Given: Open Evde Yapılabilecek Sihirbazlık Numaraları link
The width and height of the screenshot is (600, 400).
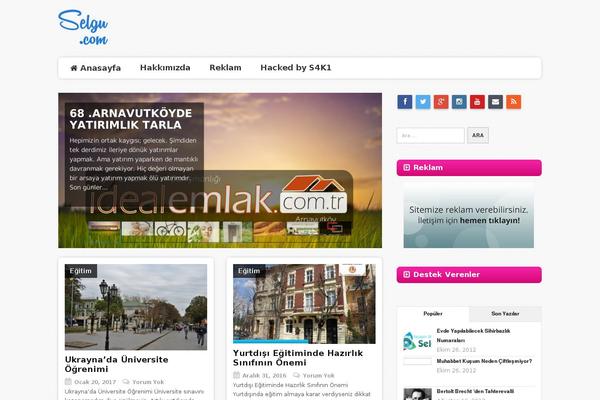Looking at the screenshot, I should (473, 335).
